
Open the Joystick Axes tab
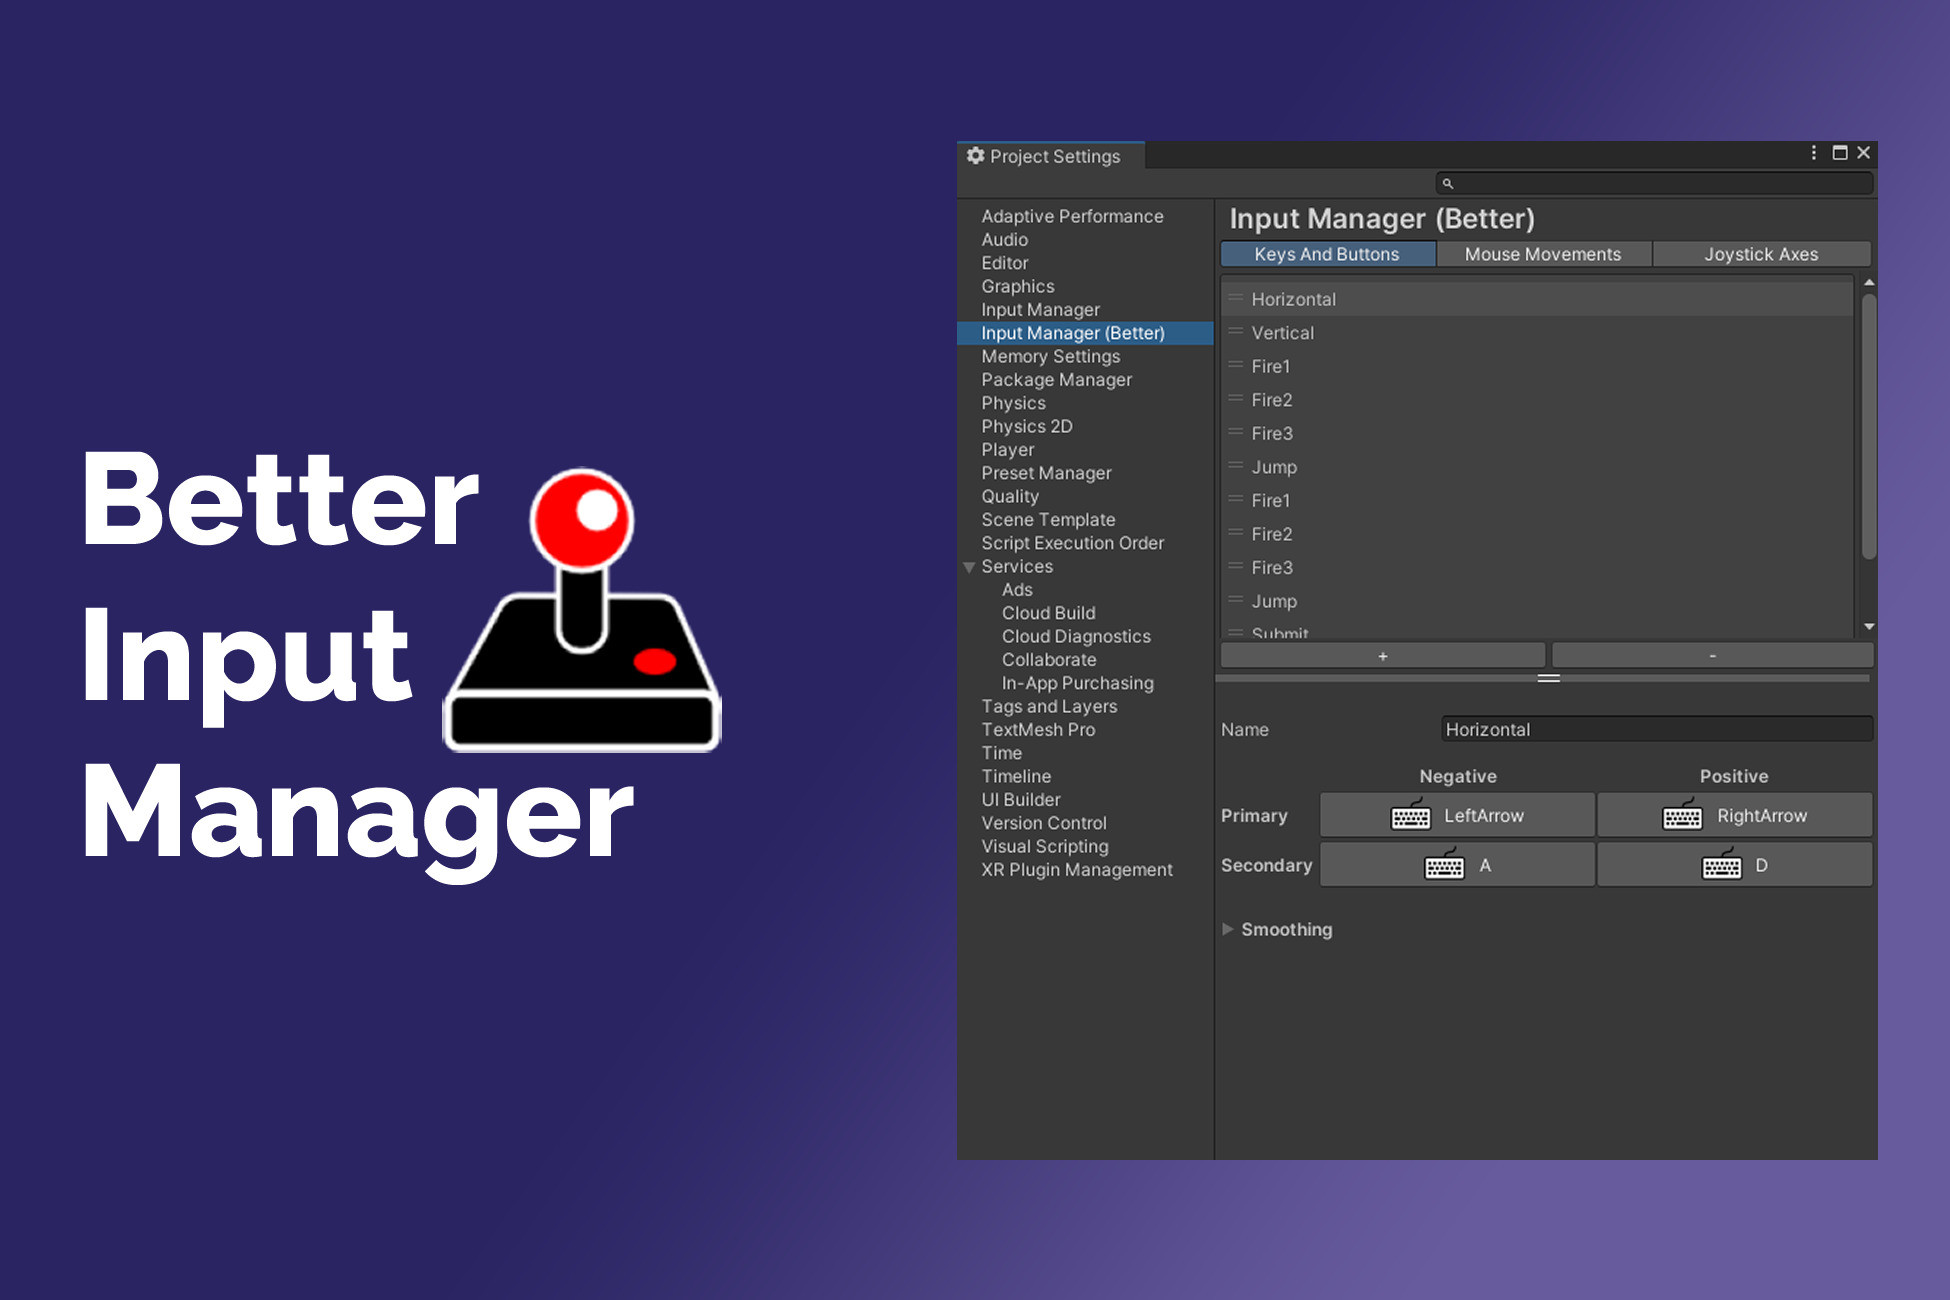click(x=1761, y=254)
